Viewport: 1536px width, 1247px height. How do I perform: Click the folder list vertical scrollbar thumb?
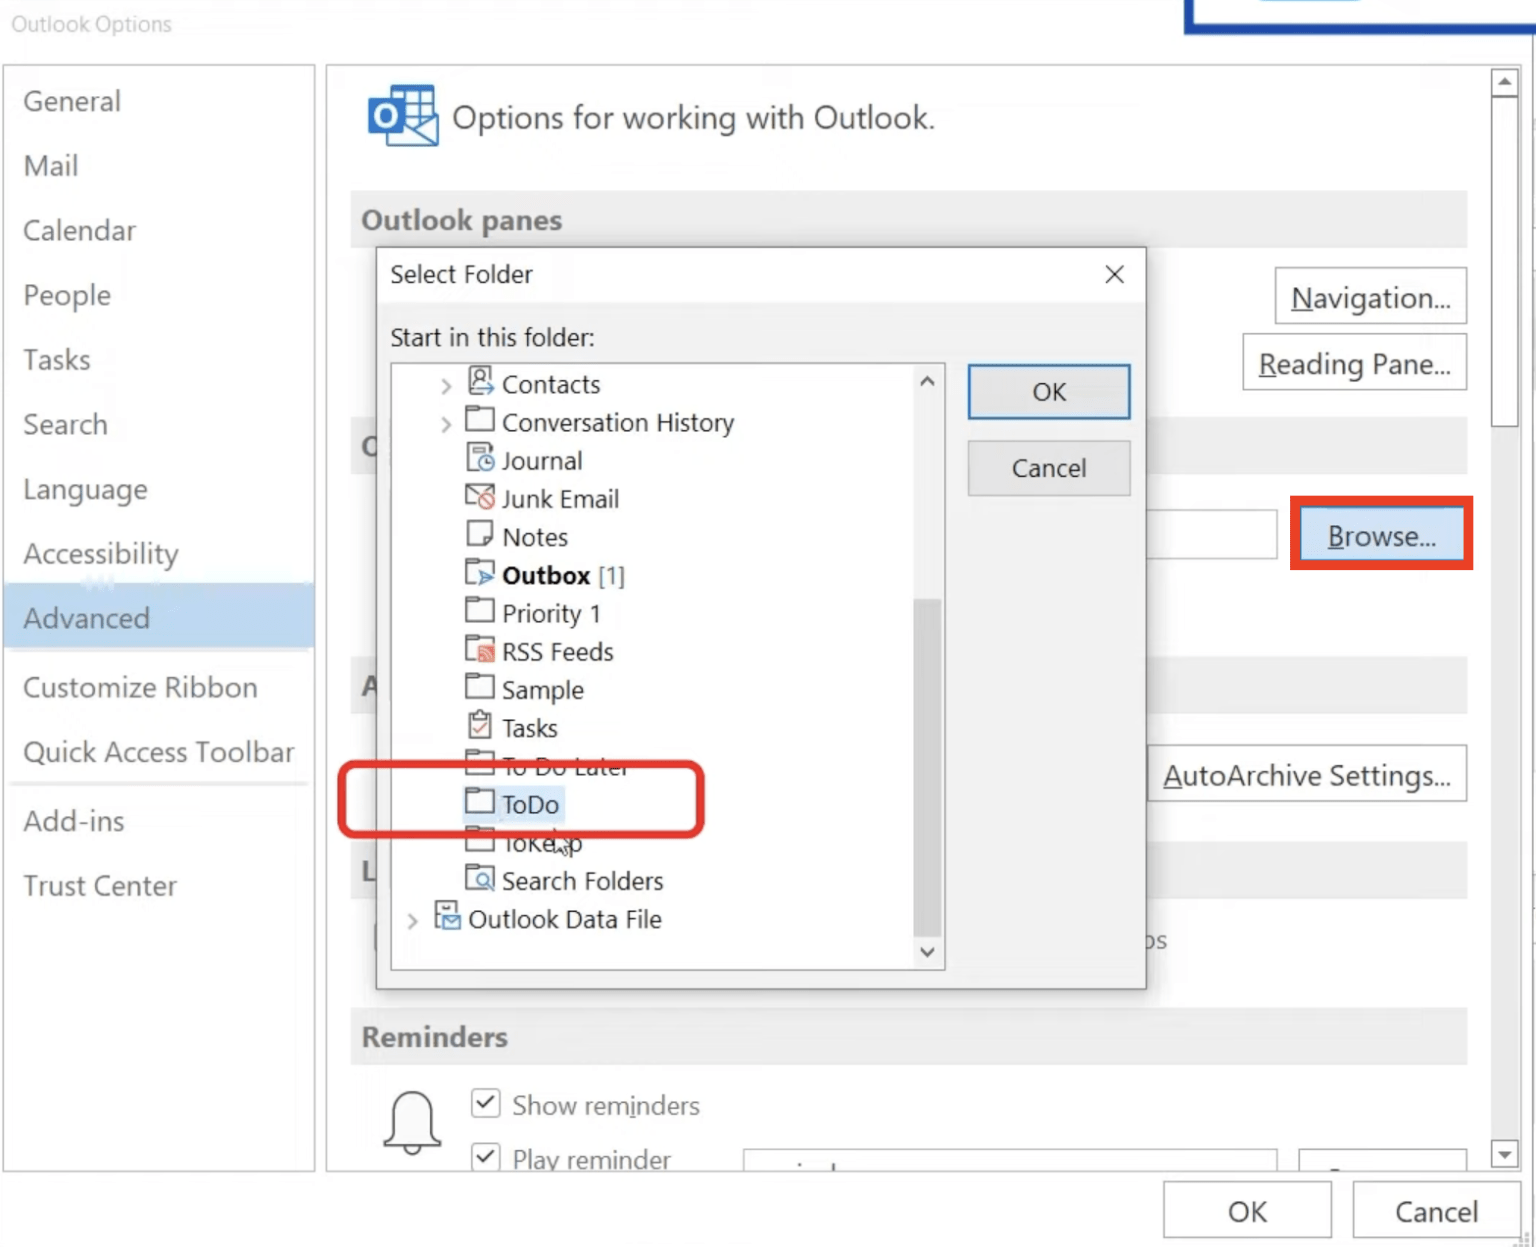(x=928, y=767)
